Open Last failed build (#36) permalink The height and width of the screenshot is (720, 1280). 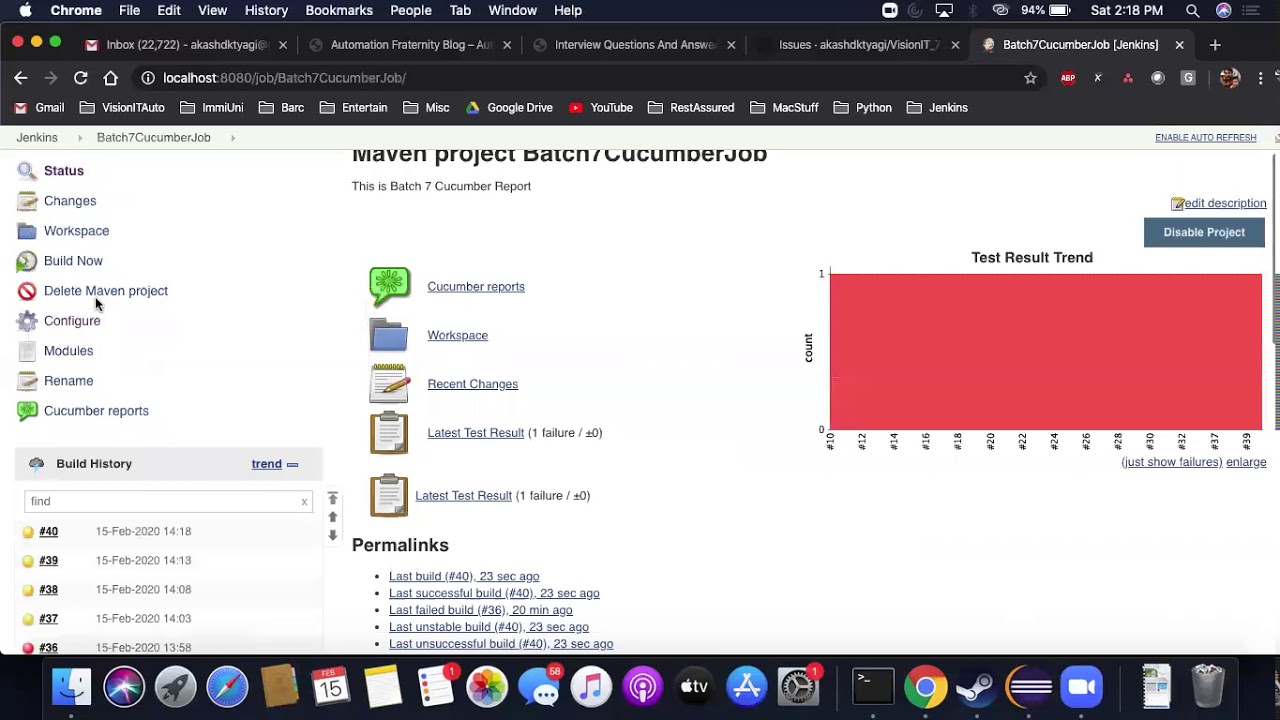click(x=481, y=610)
